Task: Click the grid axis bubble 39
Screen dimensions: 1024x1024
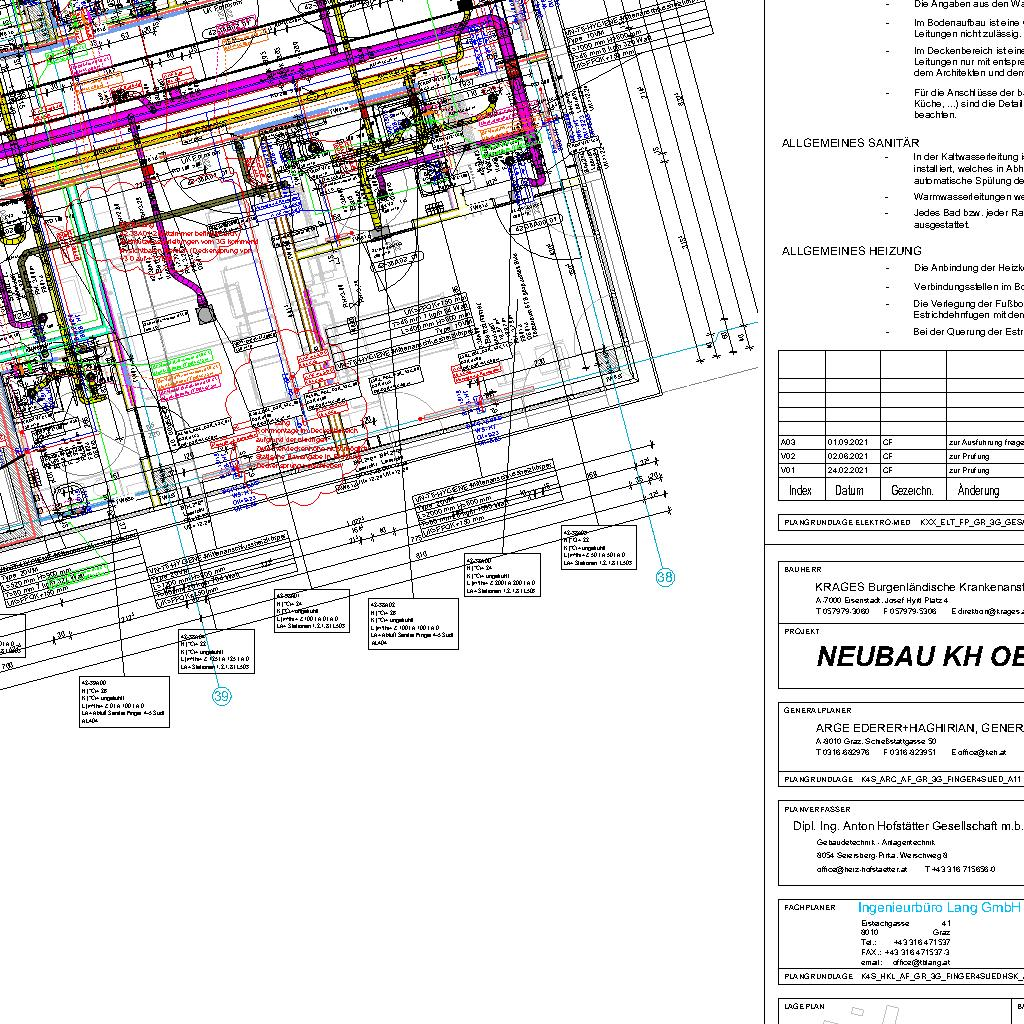Action: [x=221, y=697]
